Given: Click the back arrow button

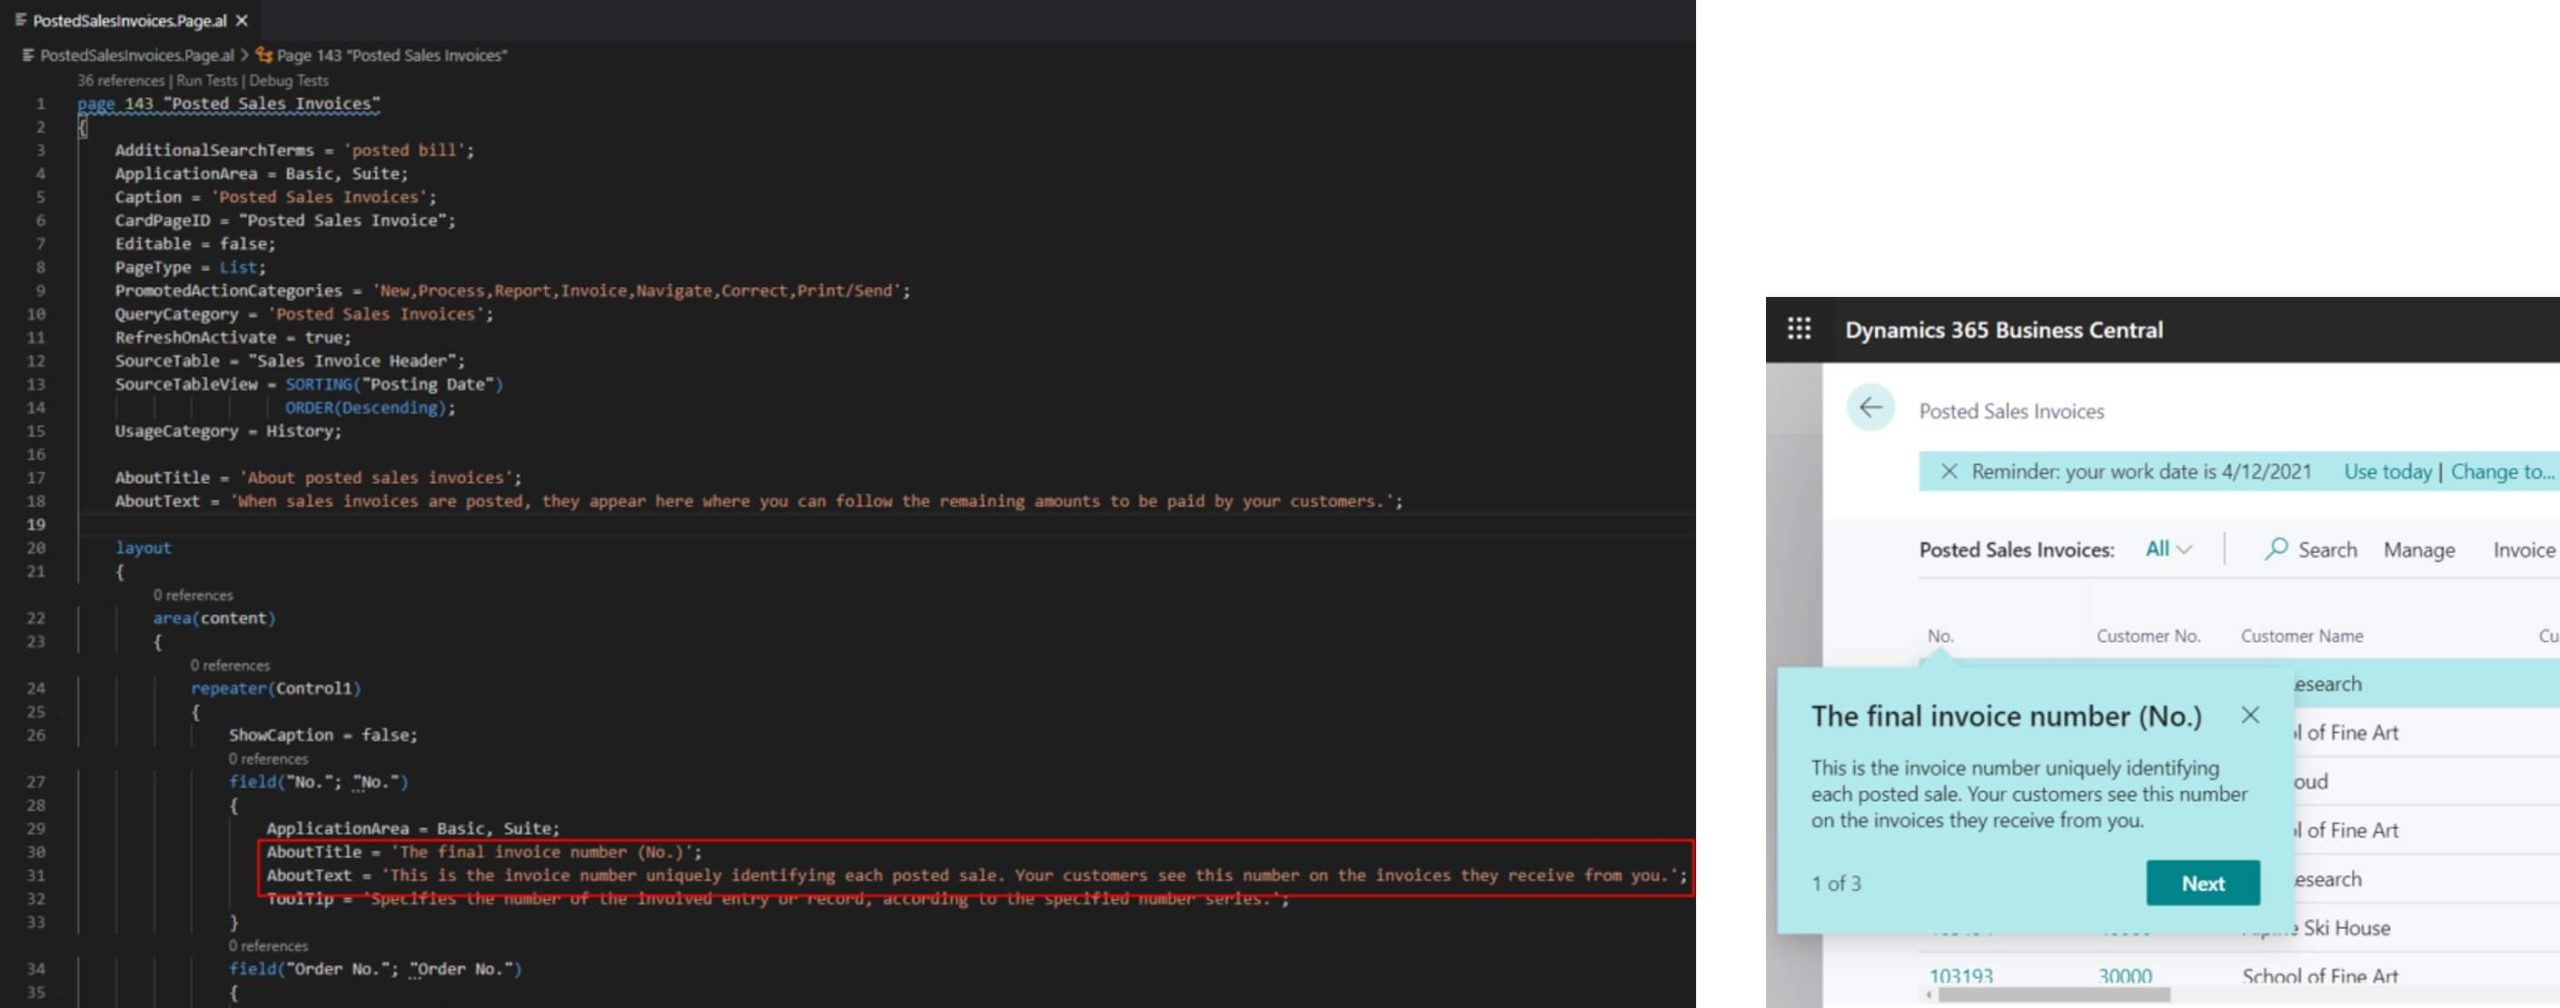Looking at the screenshot, I should (1870, 408).
